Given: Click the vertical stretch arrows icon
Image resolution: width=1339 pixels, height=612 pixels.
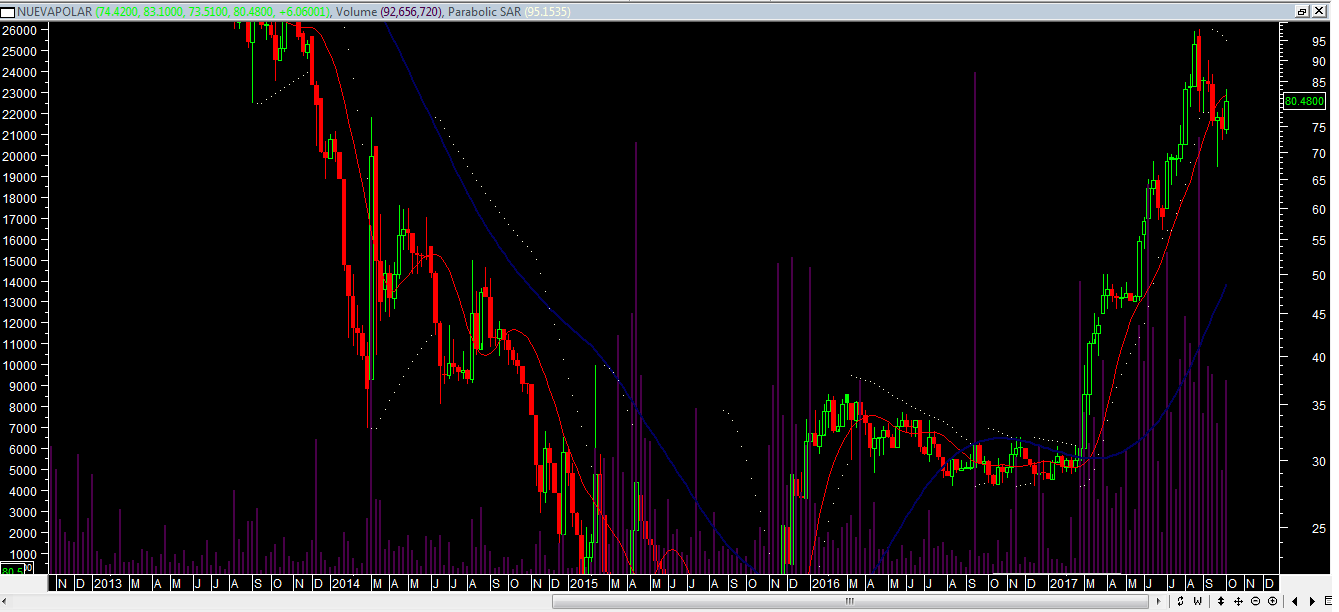Looking at the screenshot, I should point(1222,601).
